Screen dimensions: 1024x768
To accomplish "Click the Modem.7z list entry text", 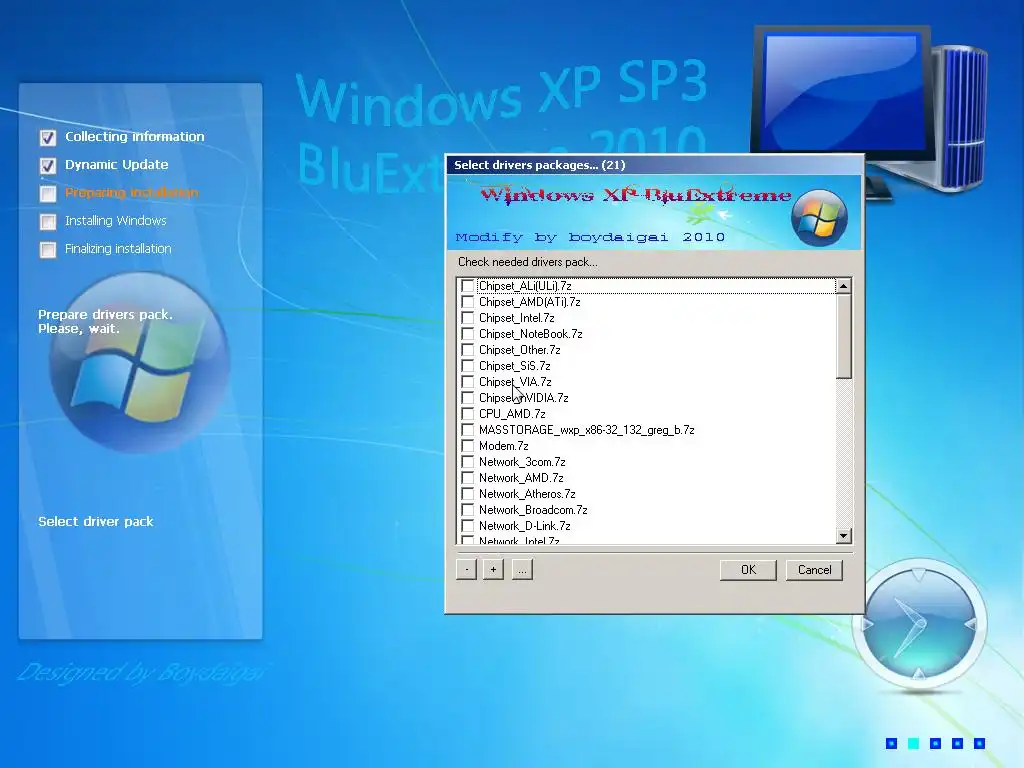I will pos(504,446).
